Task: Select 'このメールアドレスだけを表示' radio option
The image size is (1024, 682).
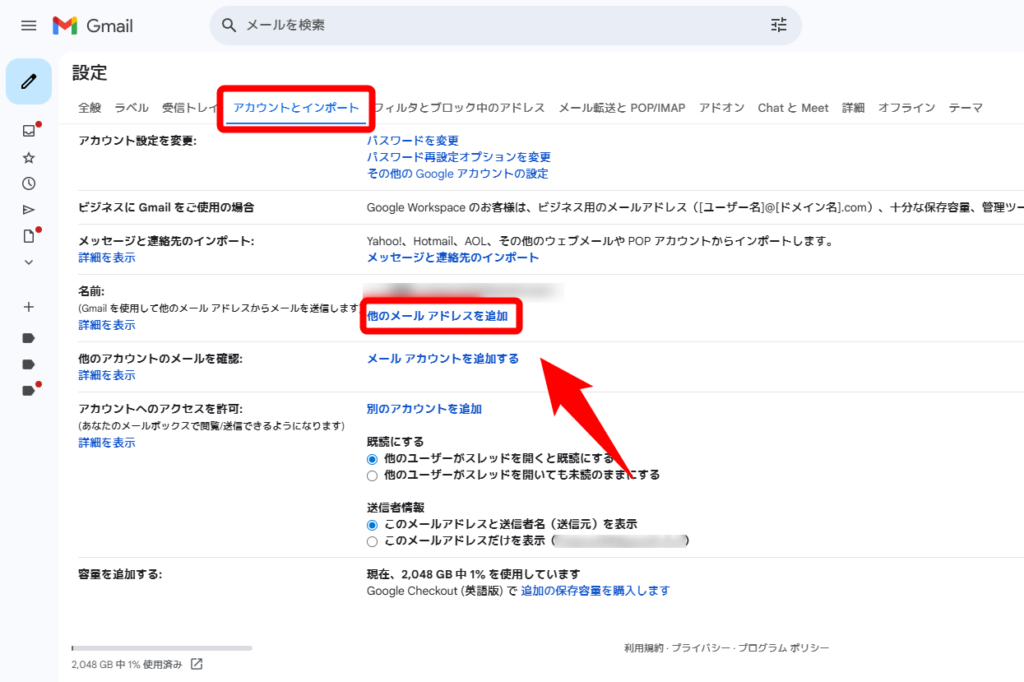Action: (373, 541)
